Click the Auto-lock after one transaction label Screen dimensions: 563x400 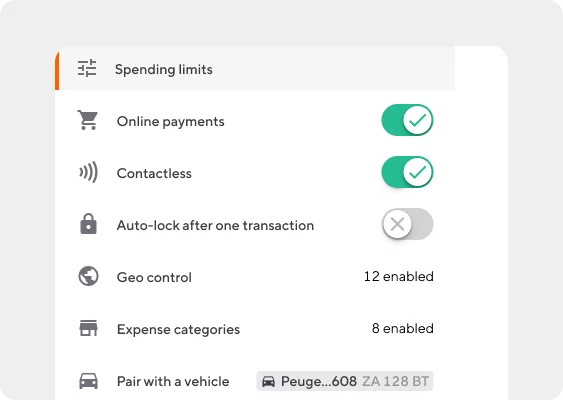215,225
